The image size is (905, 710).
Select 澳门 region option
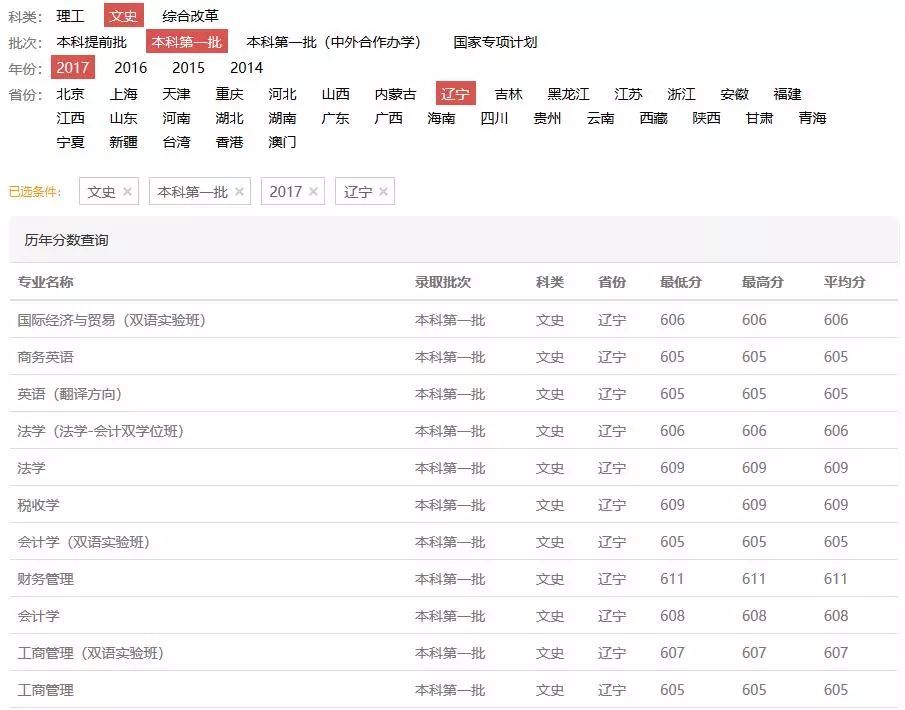click(282, 142)
